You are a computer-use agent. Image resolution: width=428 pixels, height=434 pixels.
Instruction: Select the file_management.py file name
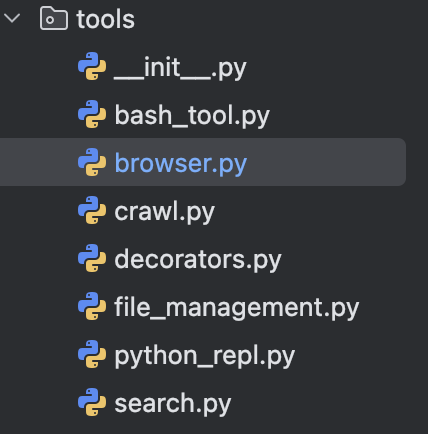coord(237,308)
